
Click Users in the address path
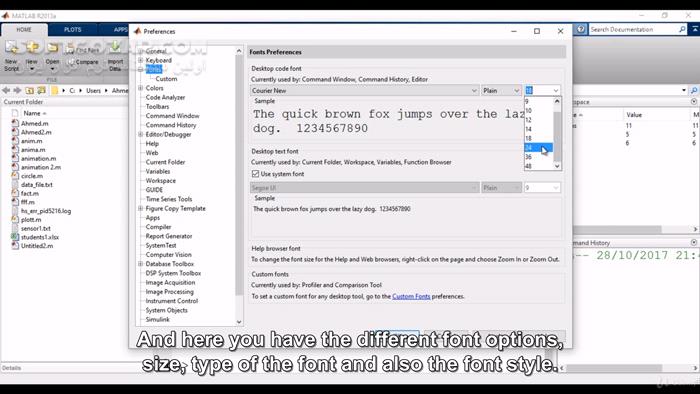click(93, 90)
